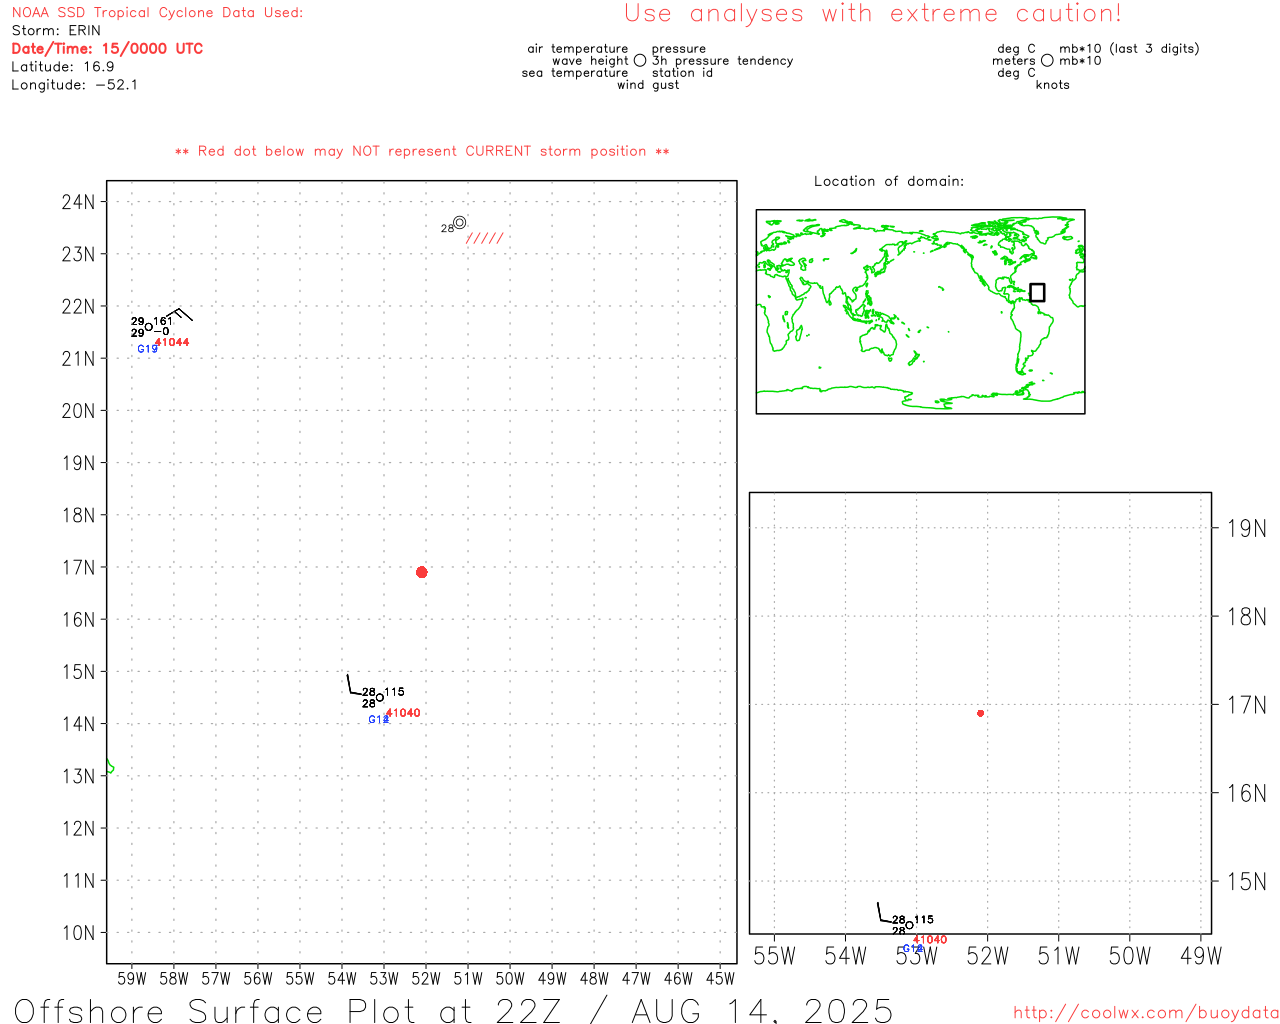Select the wind barb at station 41044

(181, 315)
